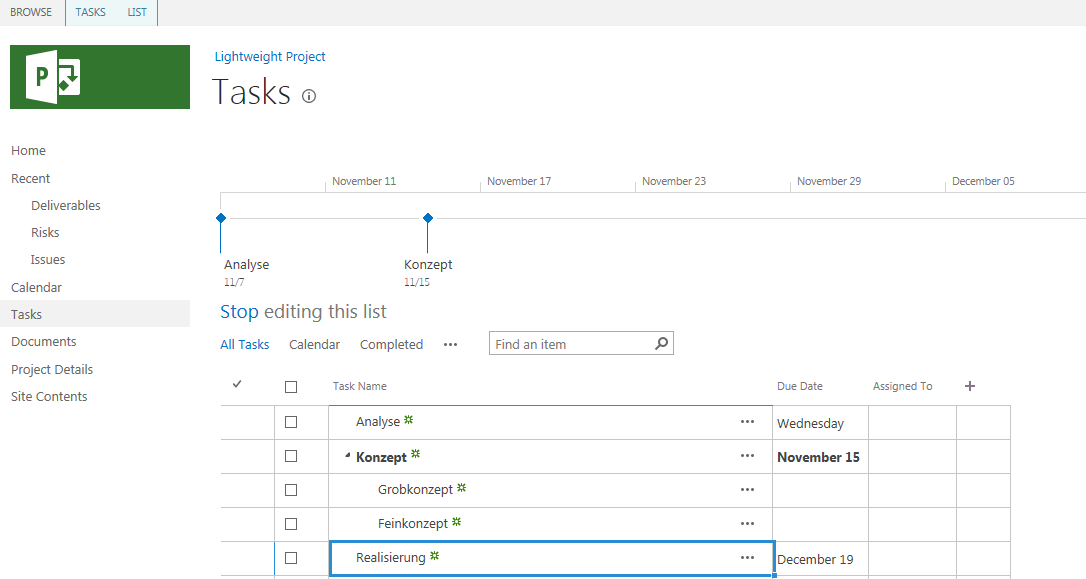Screen dimensions: 1086x579
Task: Check the box for the Realisierung task
Action: [291, 558]
